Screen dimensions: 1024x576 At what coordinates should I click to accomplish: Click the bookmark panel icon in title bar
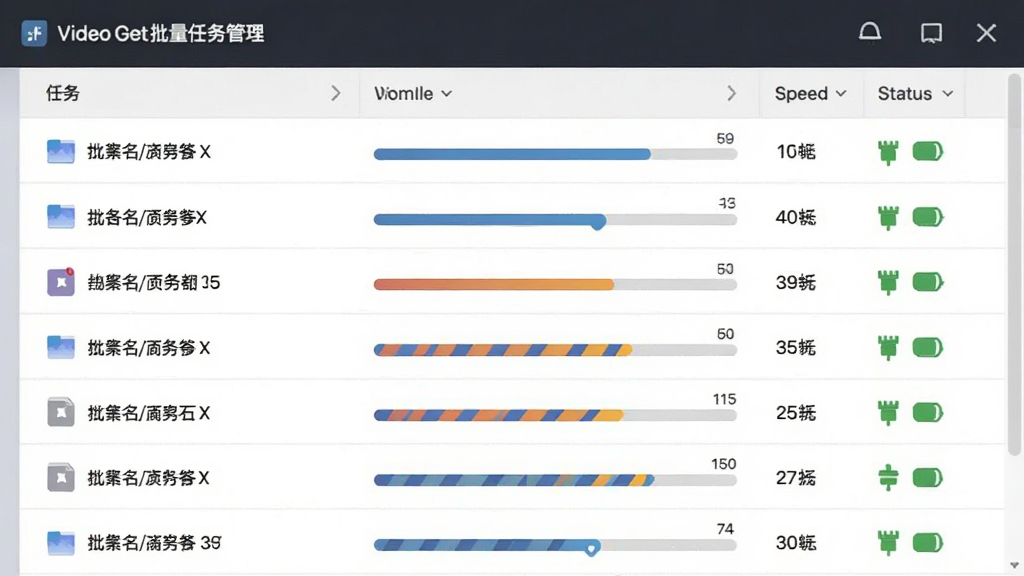(931, 33)
